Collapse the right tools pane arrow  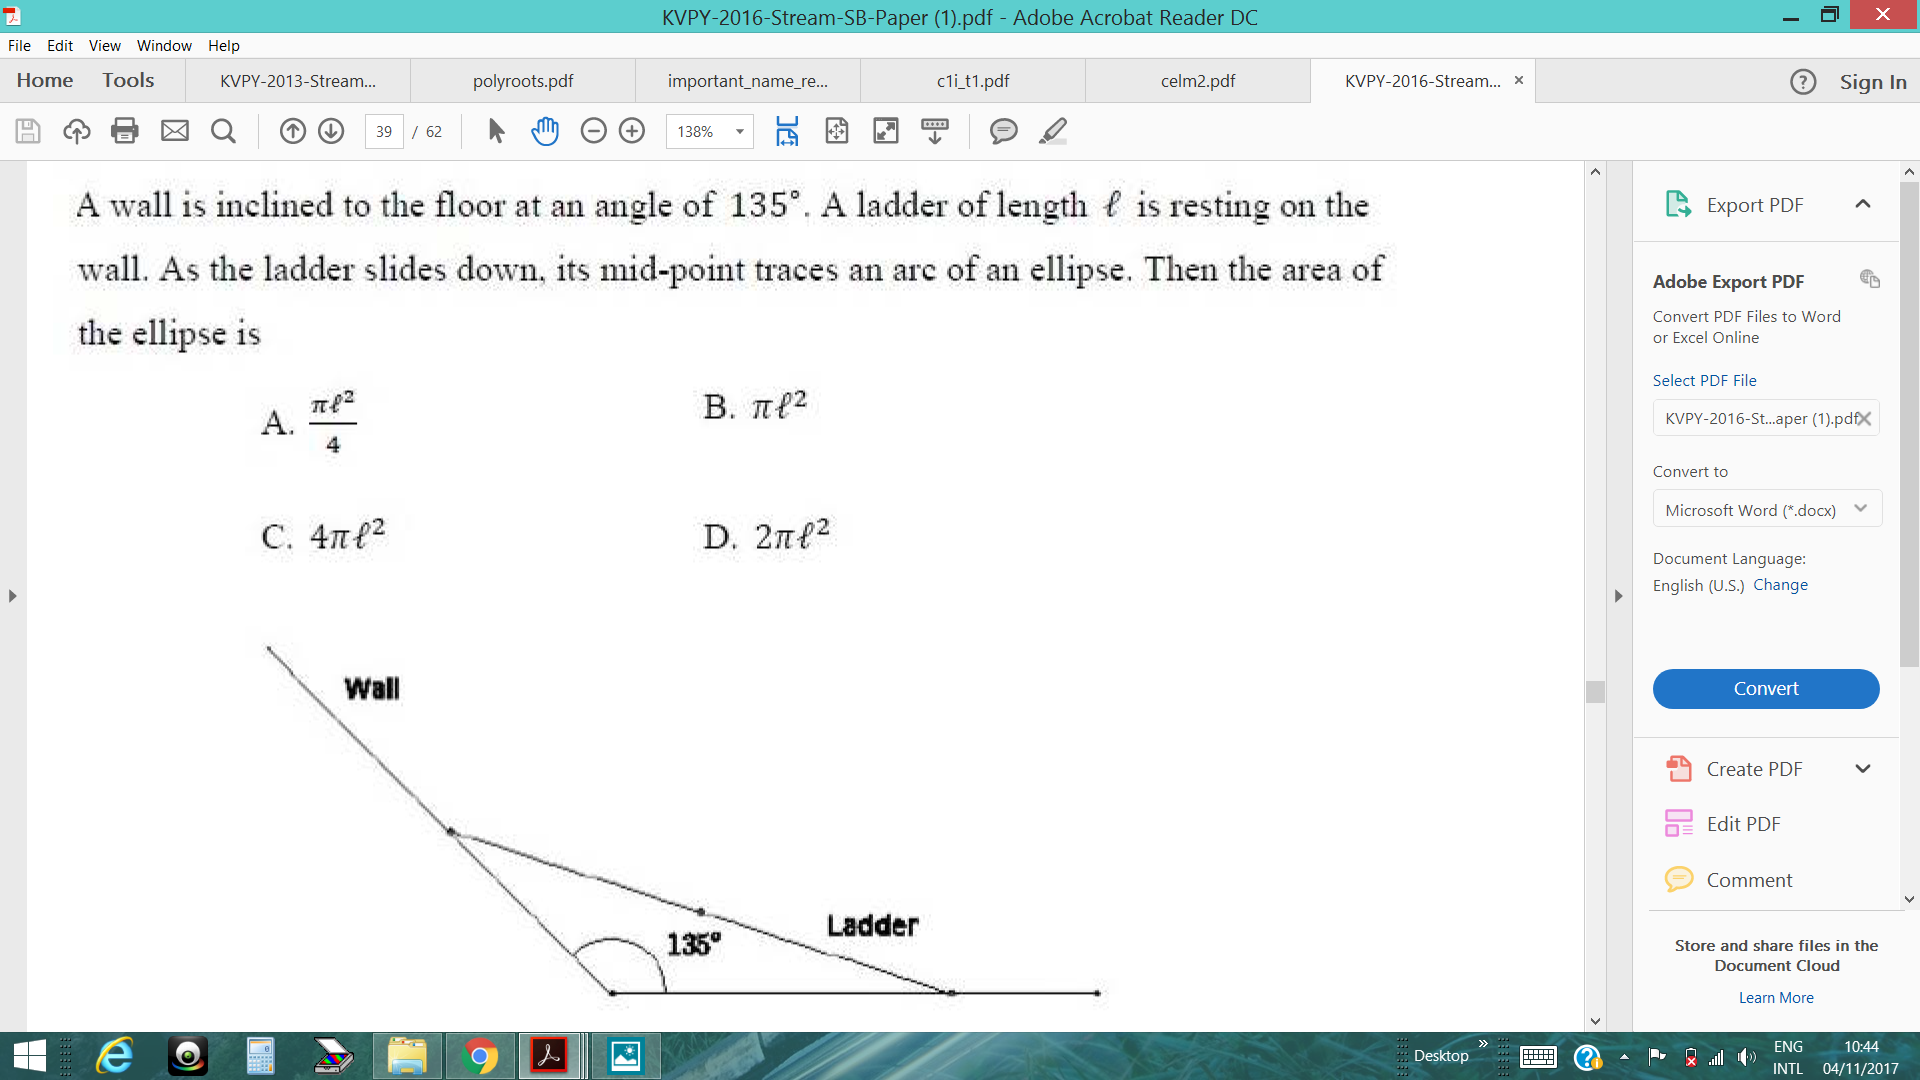pos(1618,596)
